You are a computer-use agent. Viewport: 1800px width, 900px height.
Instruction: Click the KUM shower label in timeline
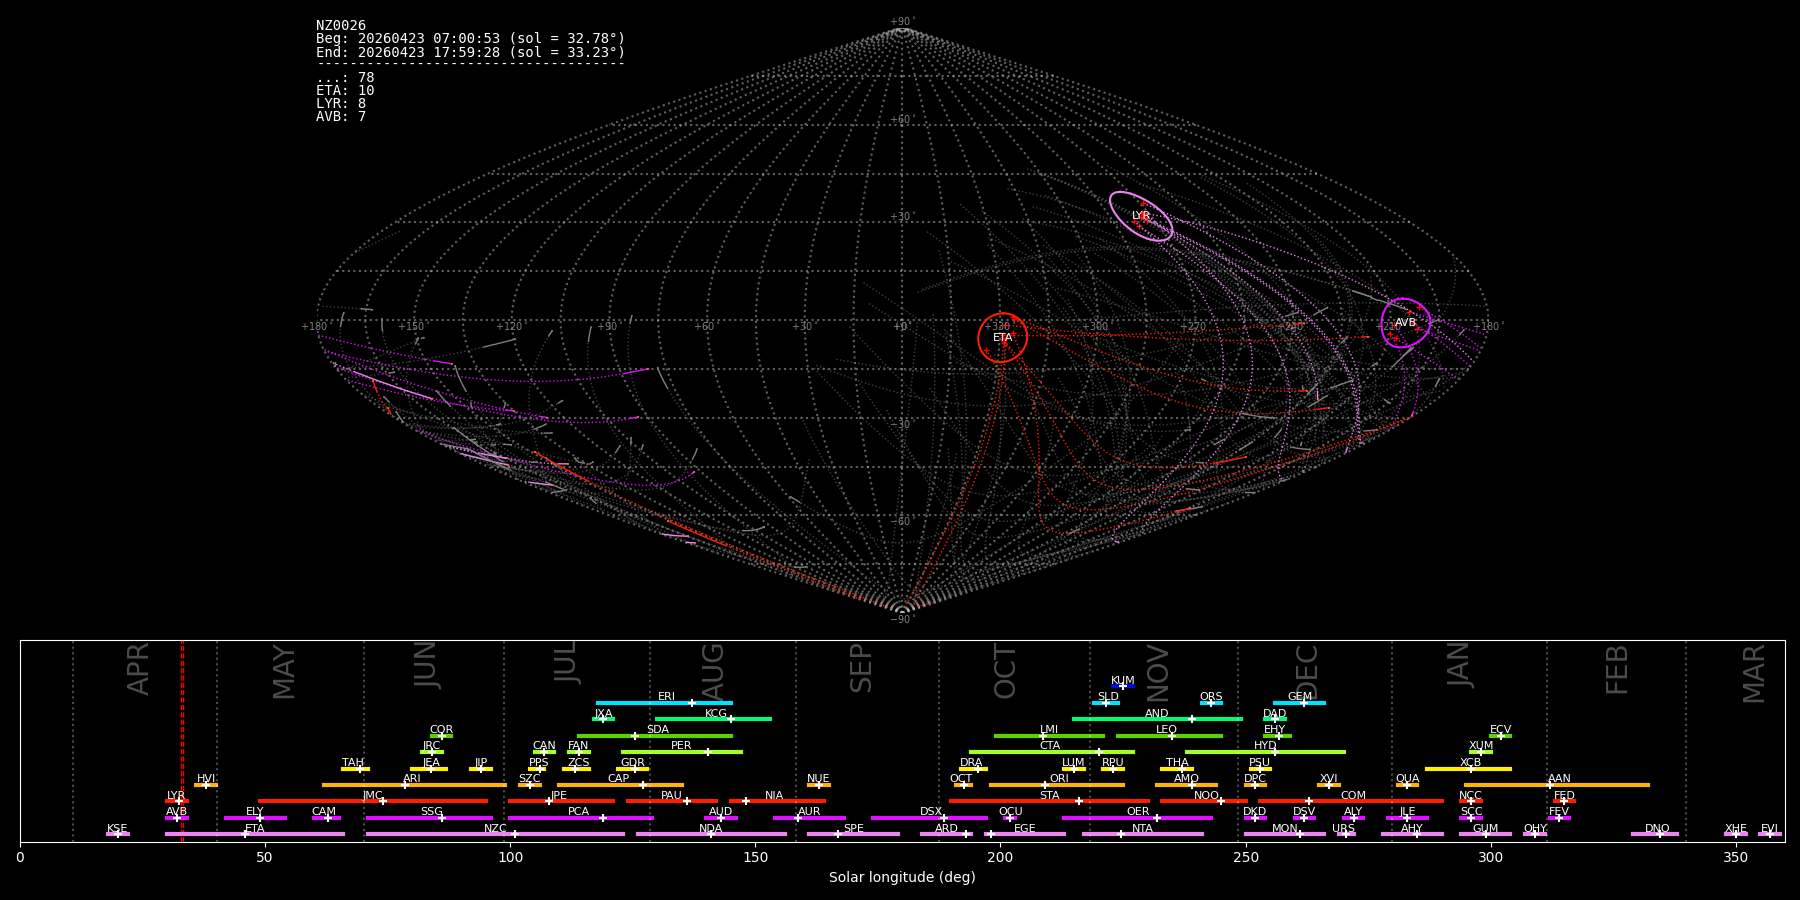pyautogui.click(x=1123, y=681)
